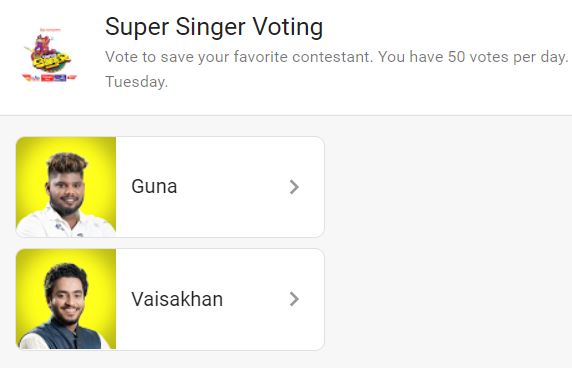Click the Super Singer Voting heading
This screenshot has width=572, height=368.
click(x=214, y=27)
